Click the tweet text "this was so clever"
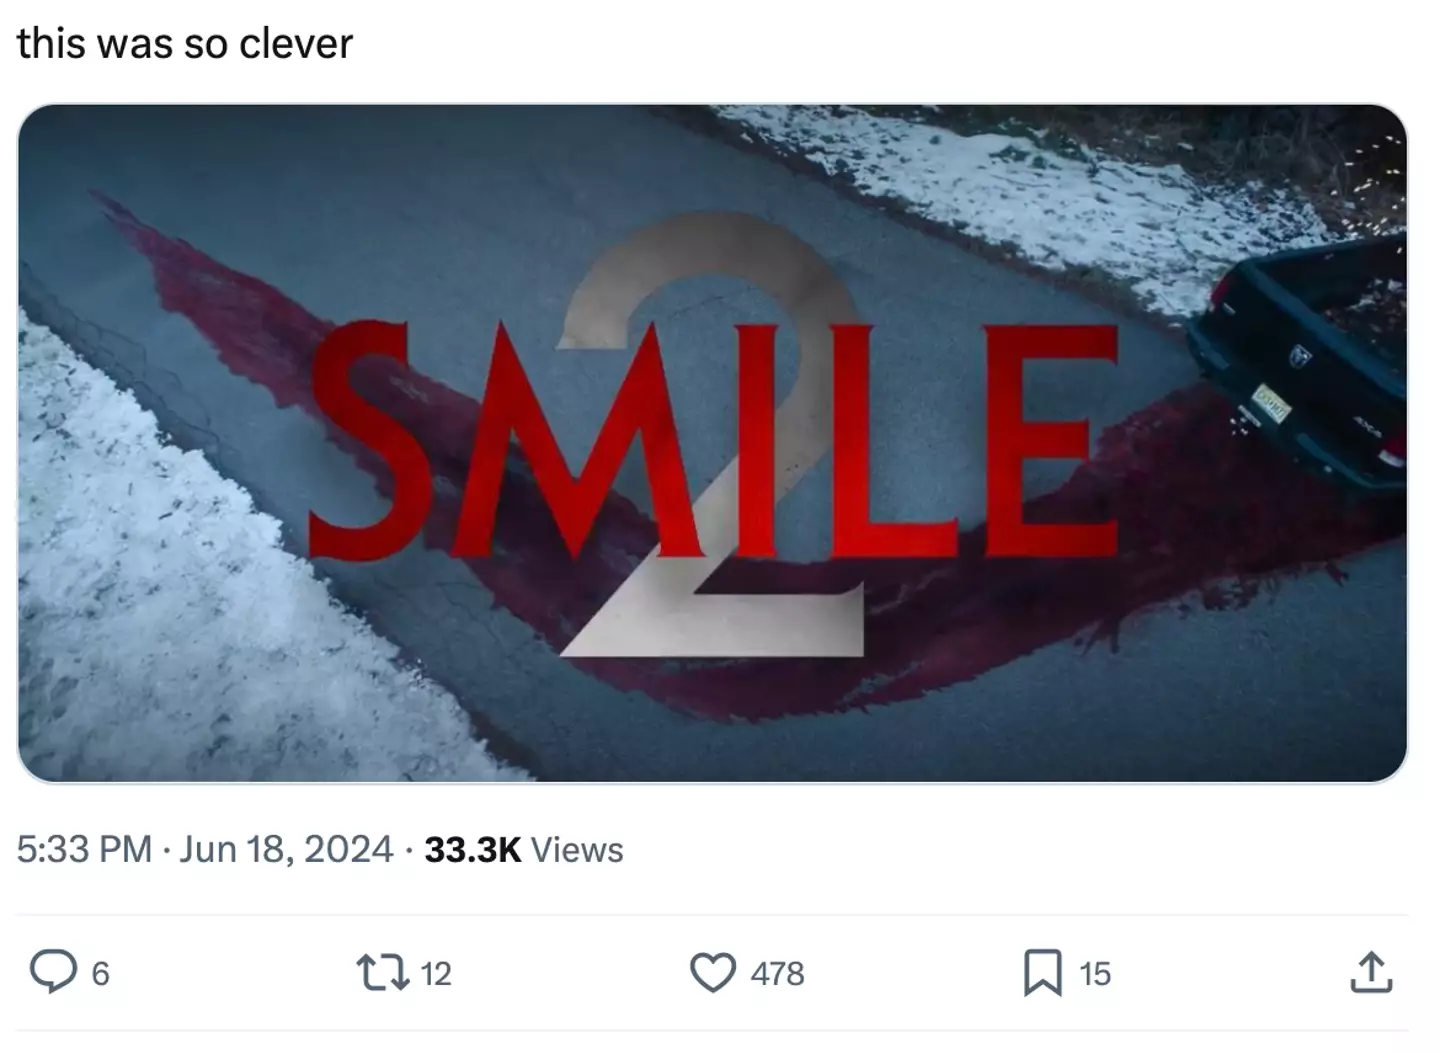The width and height of the screenshot is (1440, 1054). 185,43
